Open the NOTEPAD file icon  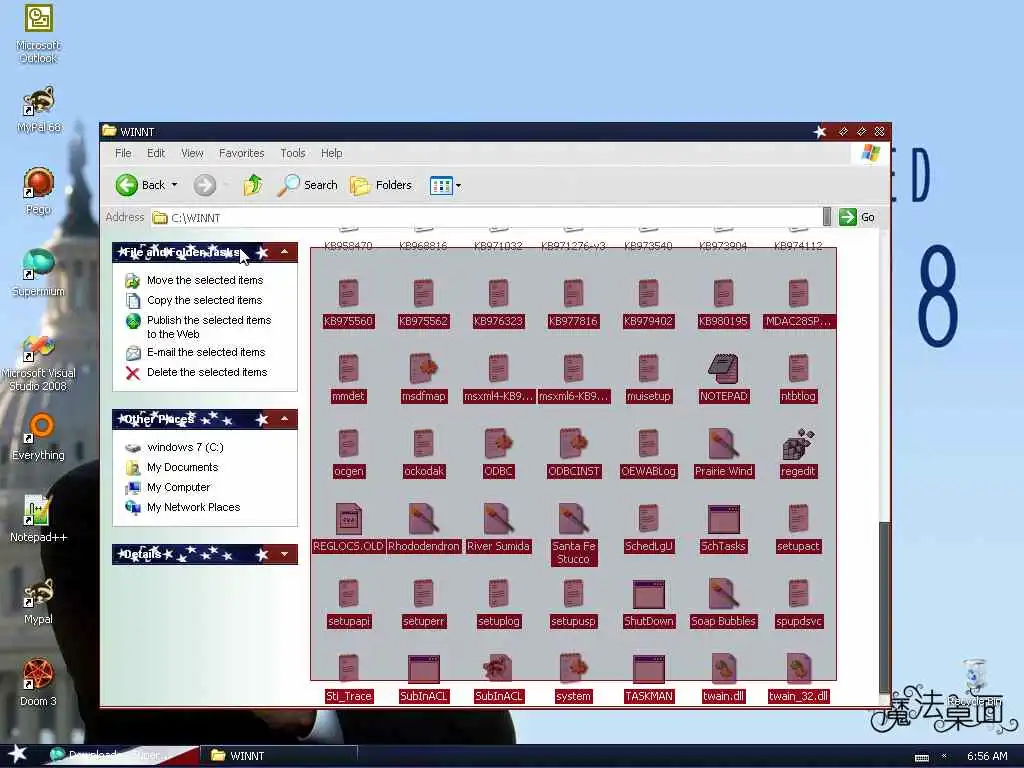pyautogui.click(x=723, y=369)
